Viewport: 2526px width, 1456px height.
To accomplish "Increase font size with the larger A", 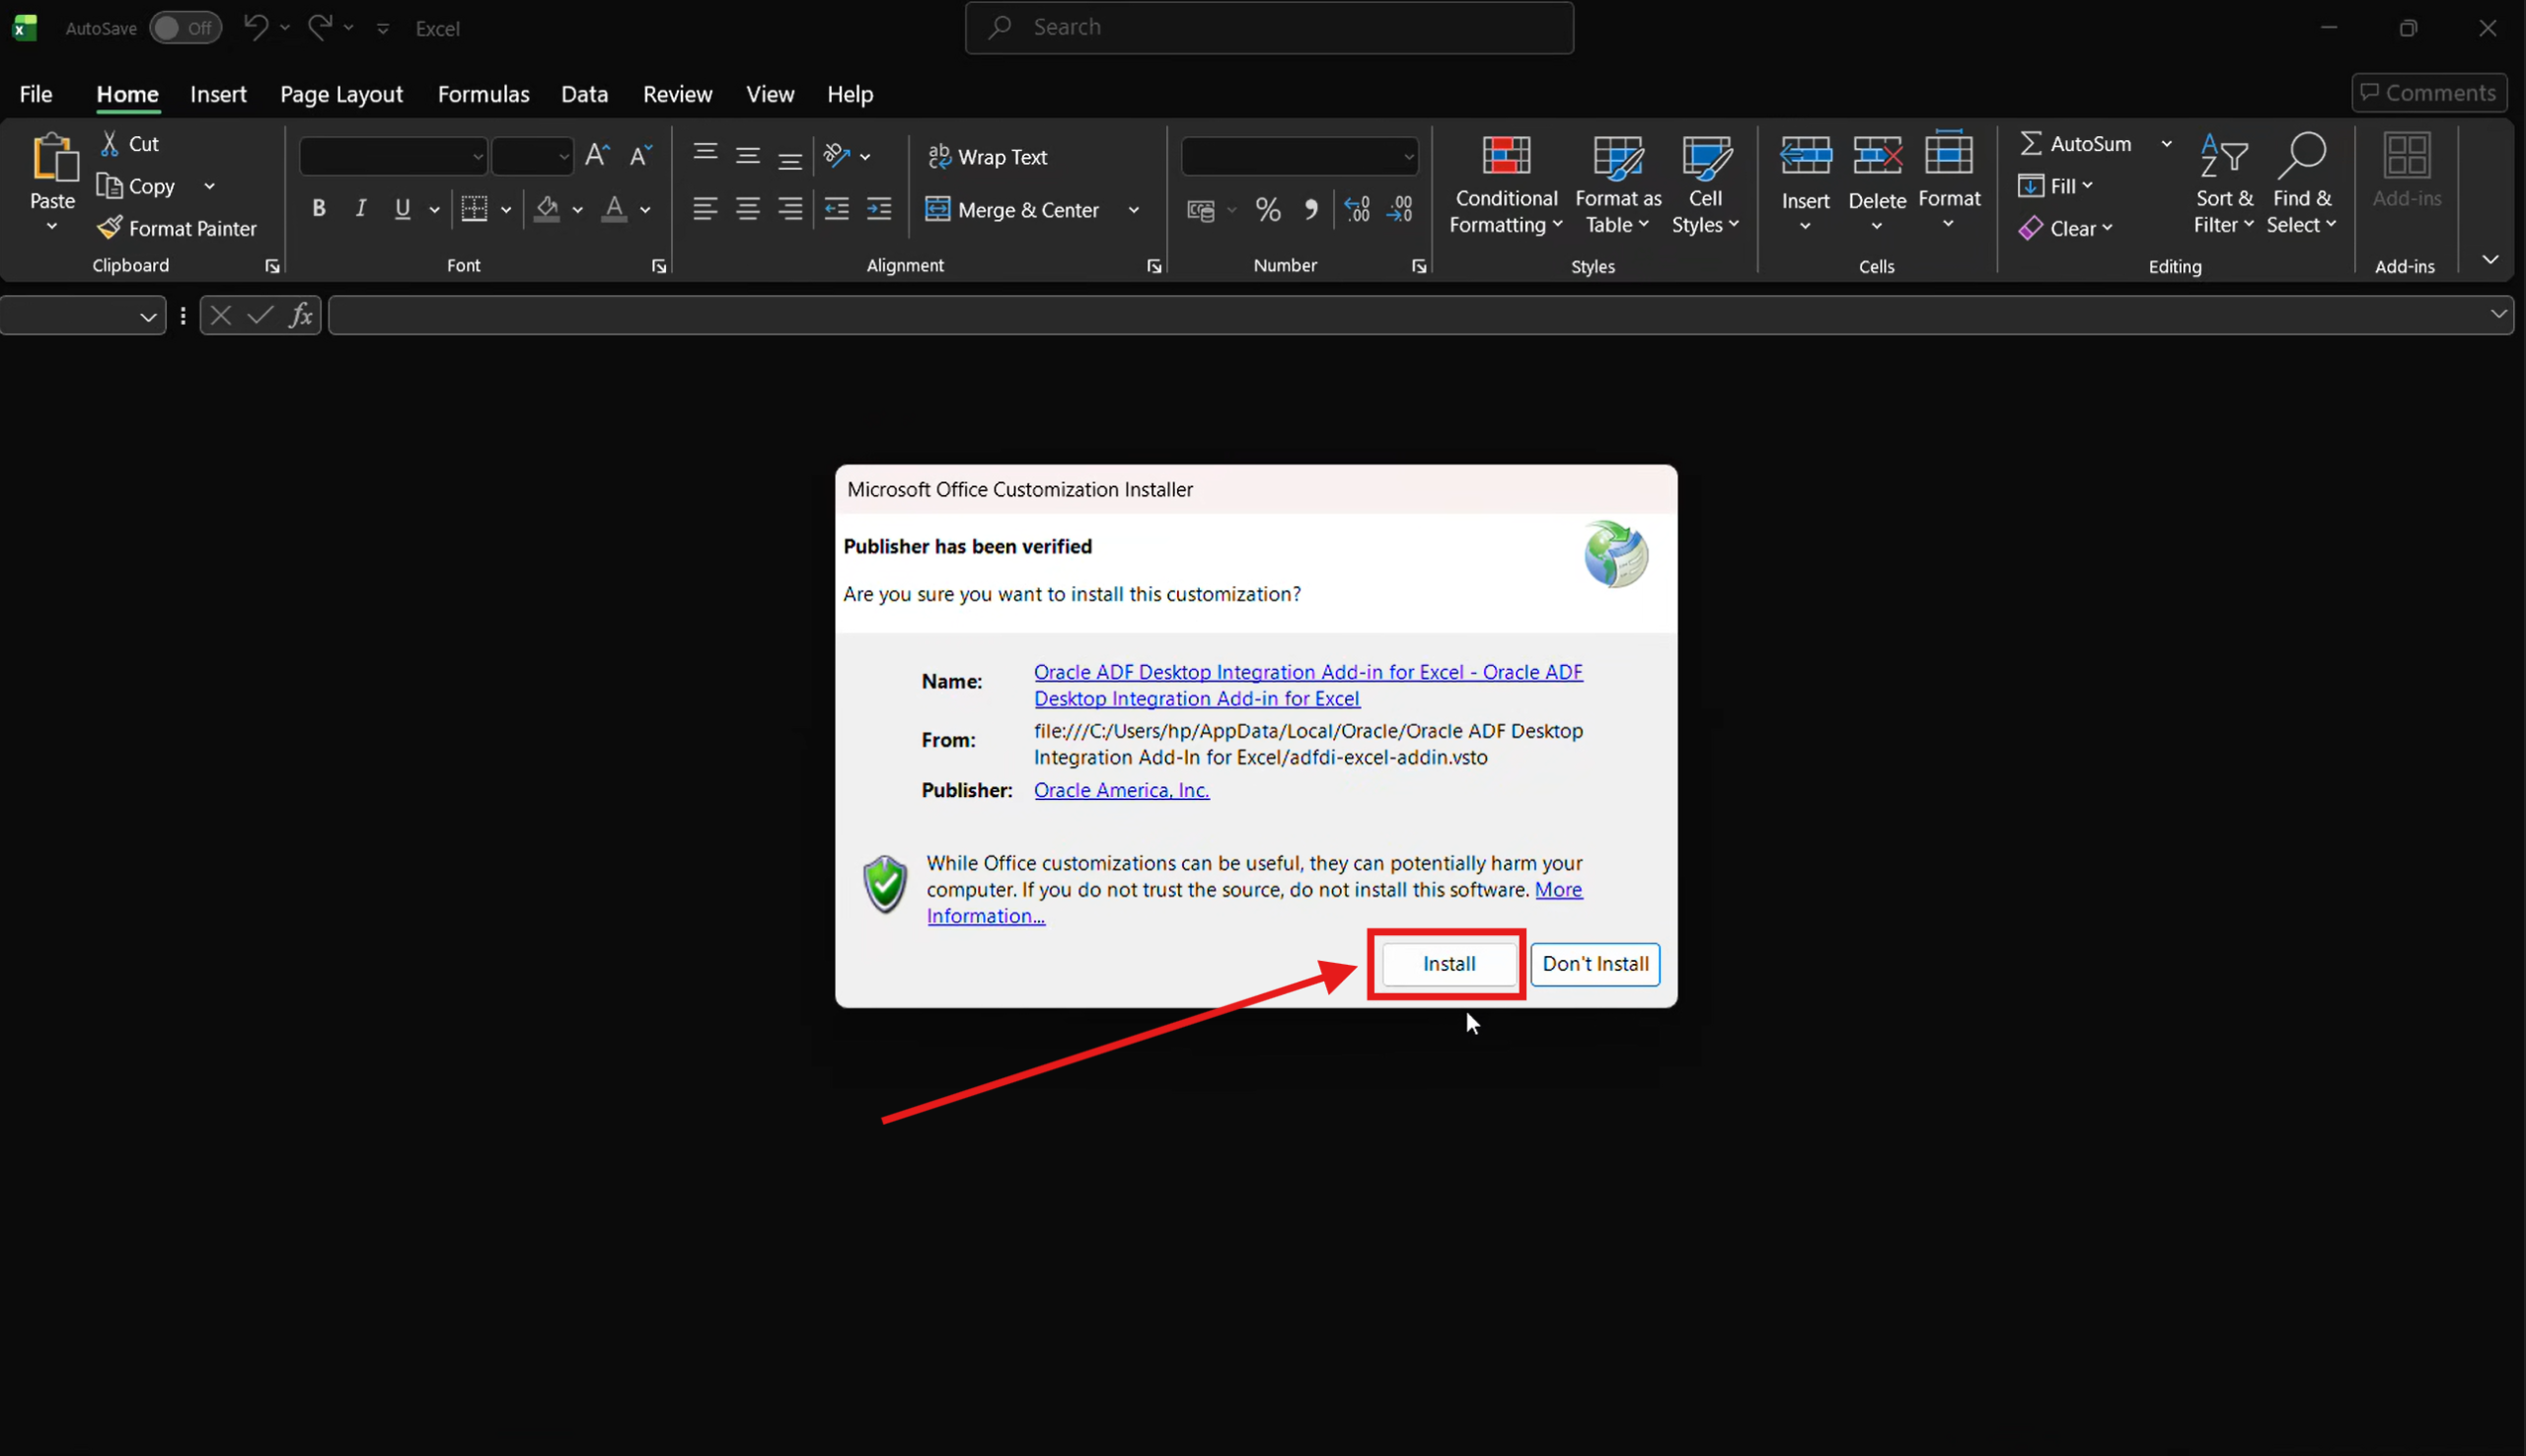I will [x=597, y=155].
